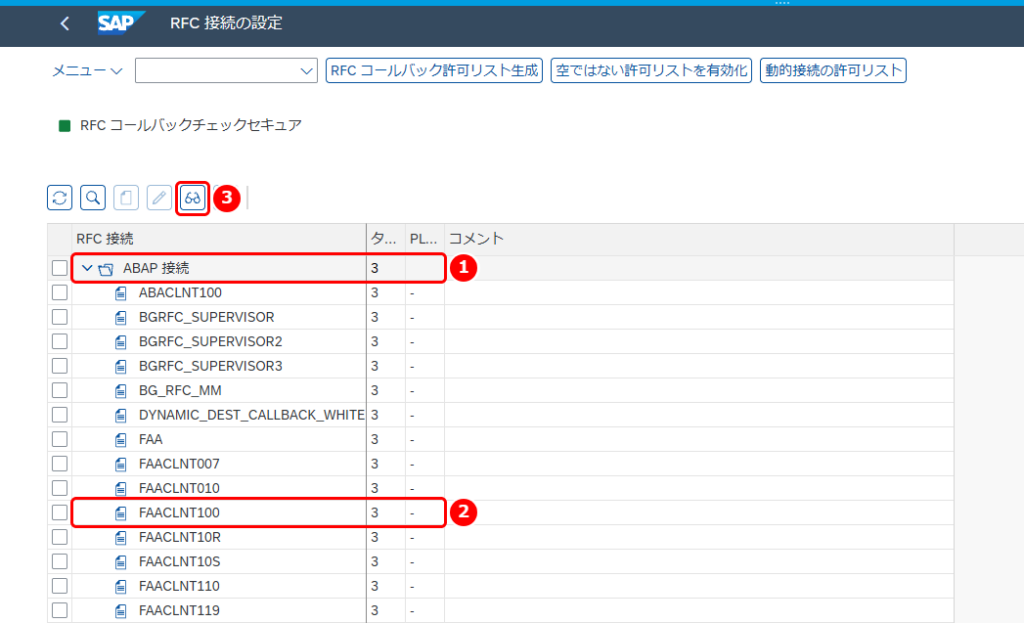Click the ABAP 接続 folder icon
Screen dimensions: 1024x623
pos(106,268)
